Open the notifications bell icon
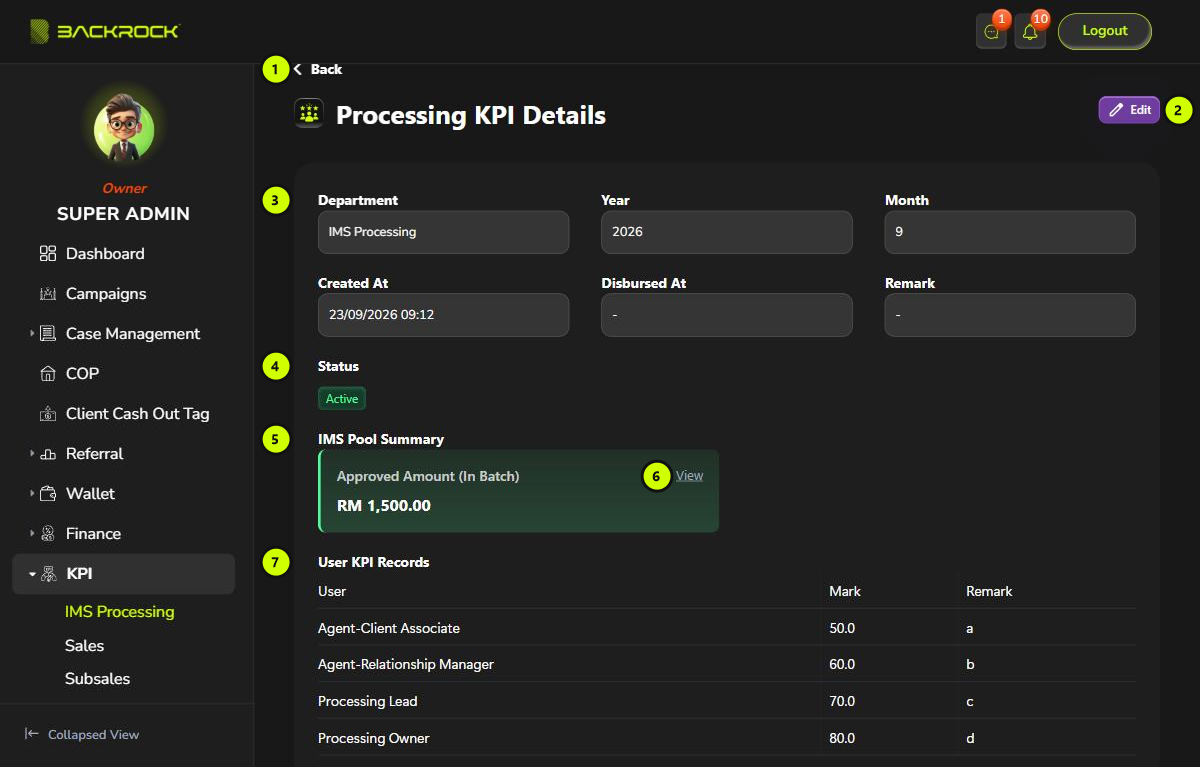The height and width of the screenshot is (767, 1200). coord(1030,31)
